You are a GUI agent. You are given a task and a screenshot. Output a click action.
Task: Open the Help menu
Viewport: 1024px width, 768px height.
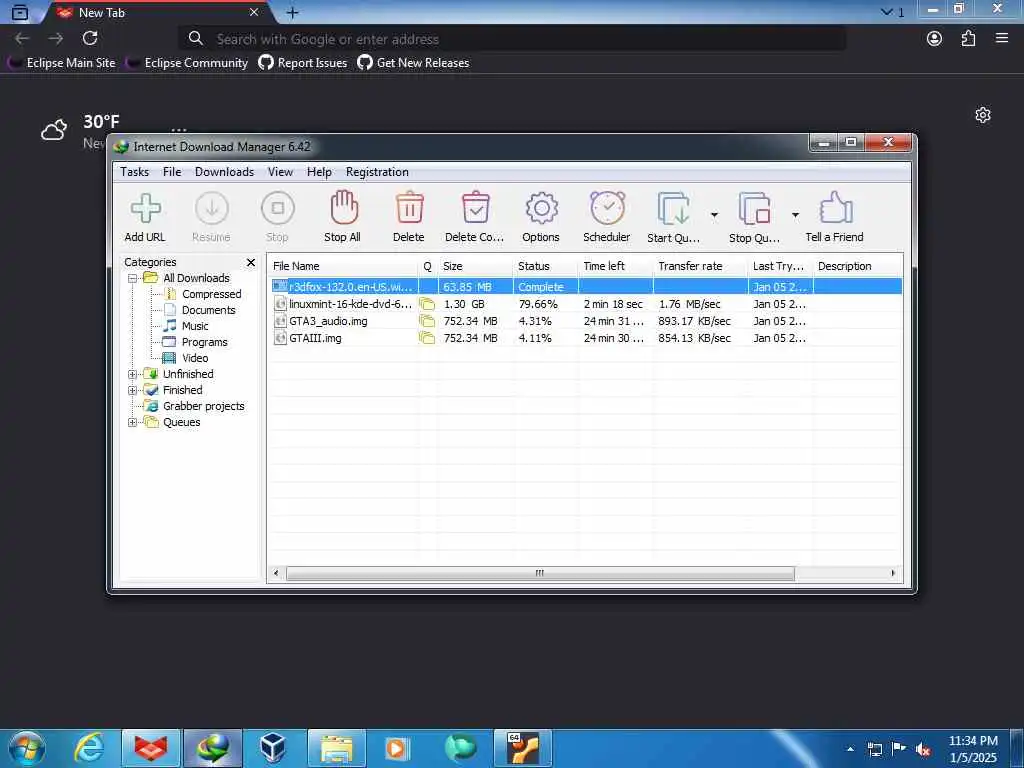(319, 172)
